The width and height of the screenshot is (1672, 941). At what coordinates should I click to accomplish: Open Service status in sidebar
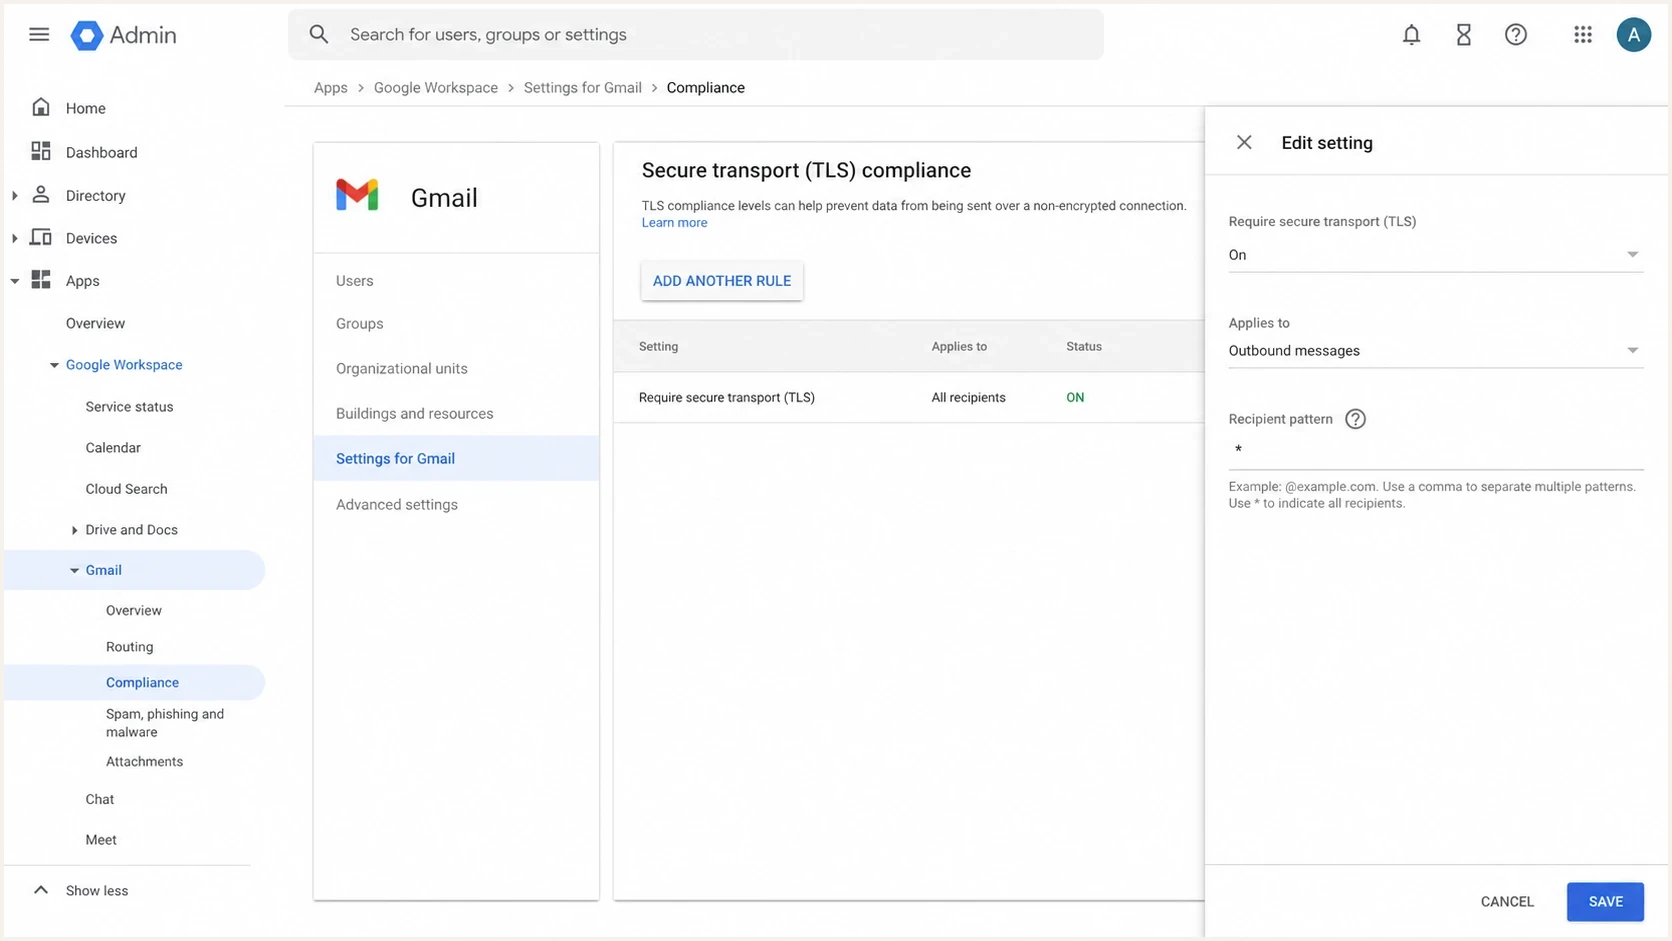pyautogui.click(x=129, y=406)
